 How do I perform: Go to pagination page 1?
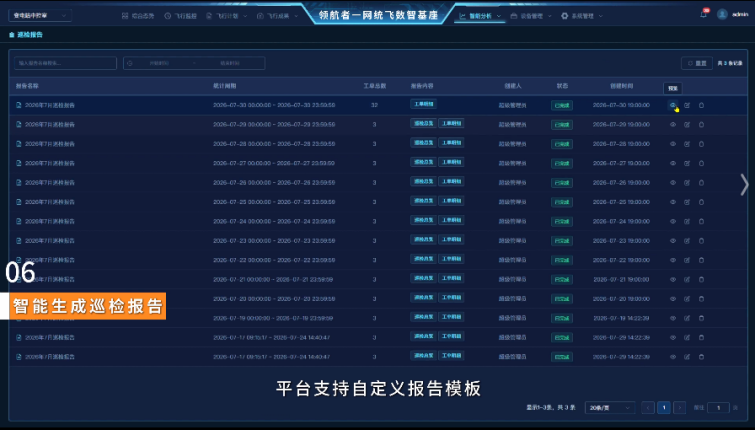(664, 408)
